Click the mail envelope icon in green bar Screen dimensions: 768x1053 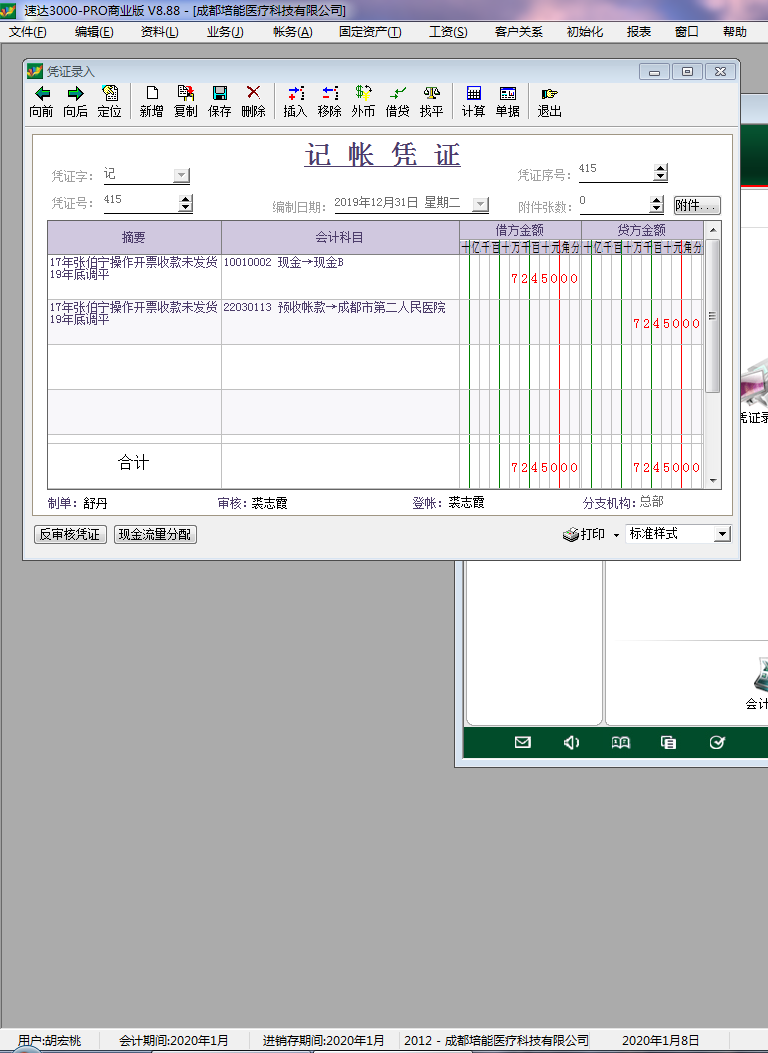(x=522, y=742)
